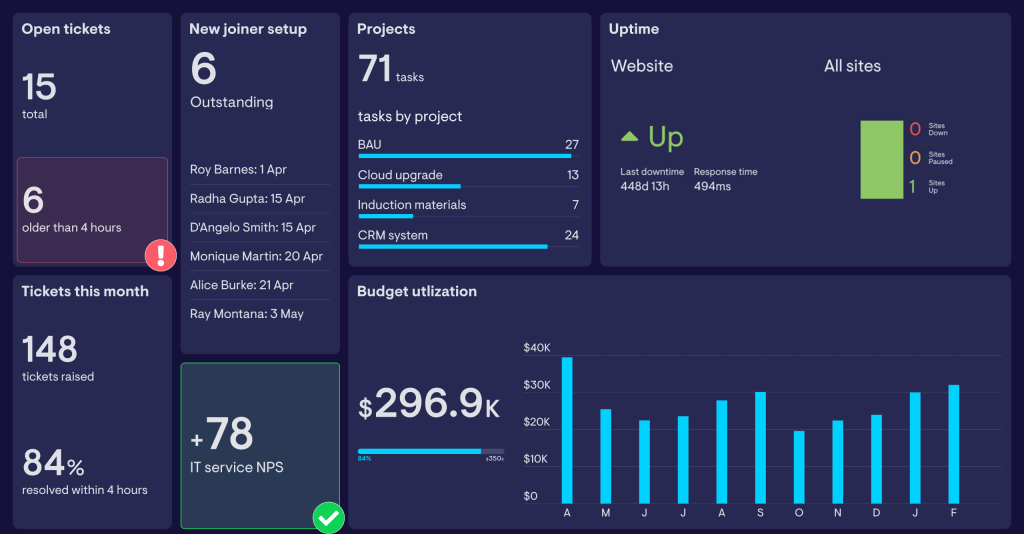Screen dimensions: 1024x534
Task: Select the CRM system project bar
Action: click(452, 246)
